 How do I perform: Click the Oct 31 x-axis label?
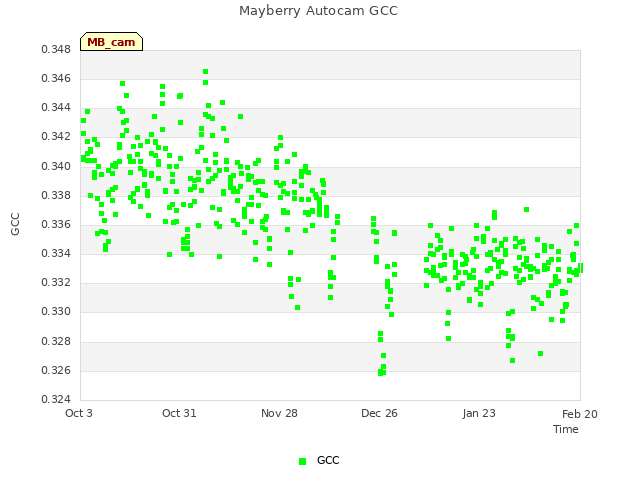click(179, 413)
